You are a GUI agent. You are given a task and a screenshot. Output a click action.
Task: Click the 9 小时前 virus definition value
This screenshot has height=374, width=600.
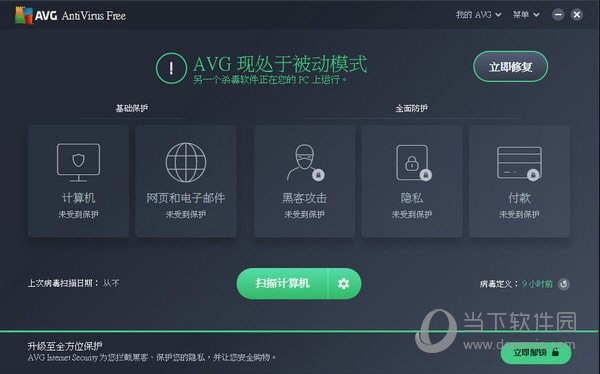click(537, 284)
